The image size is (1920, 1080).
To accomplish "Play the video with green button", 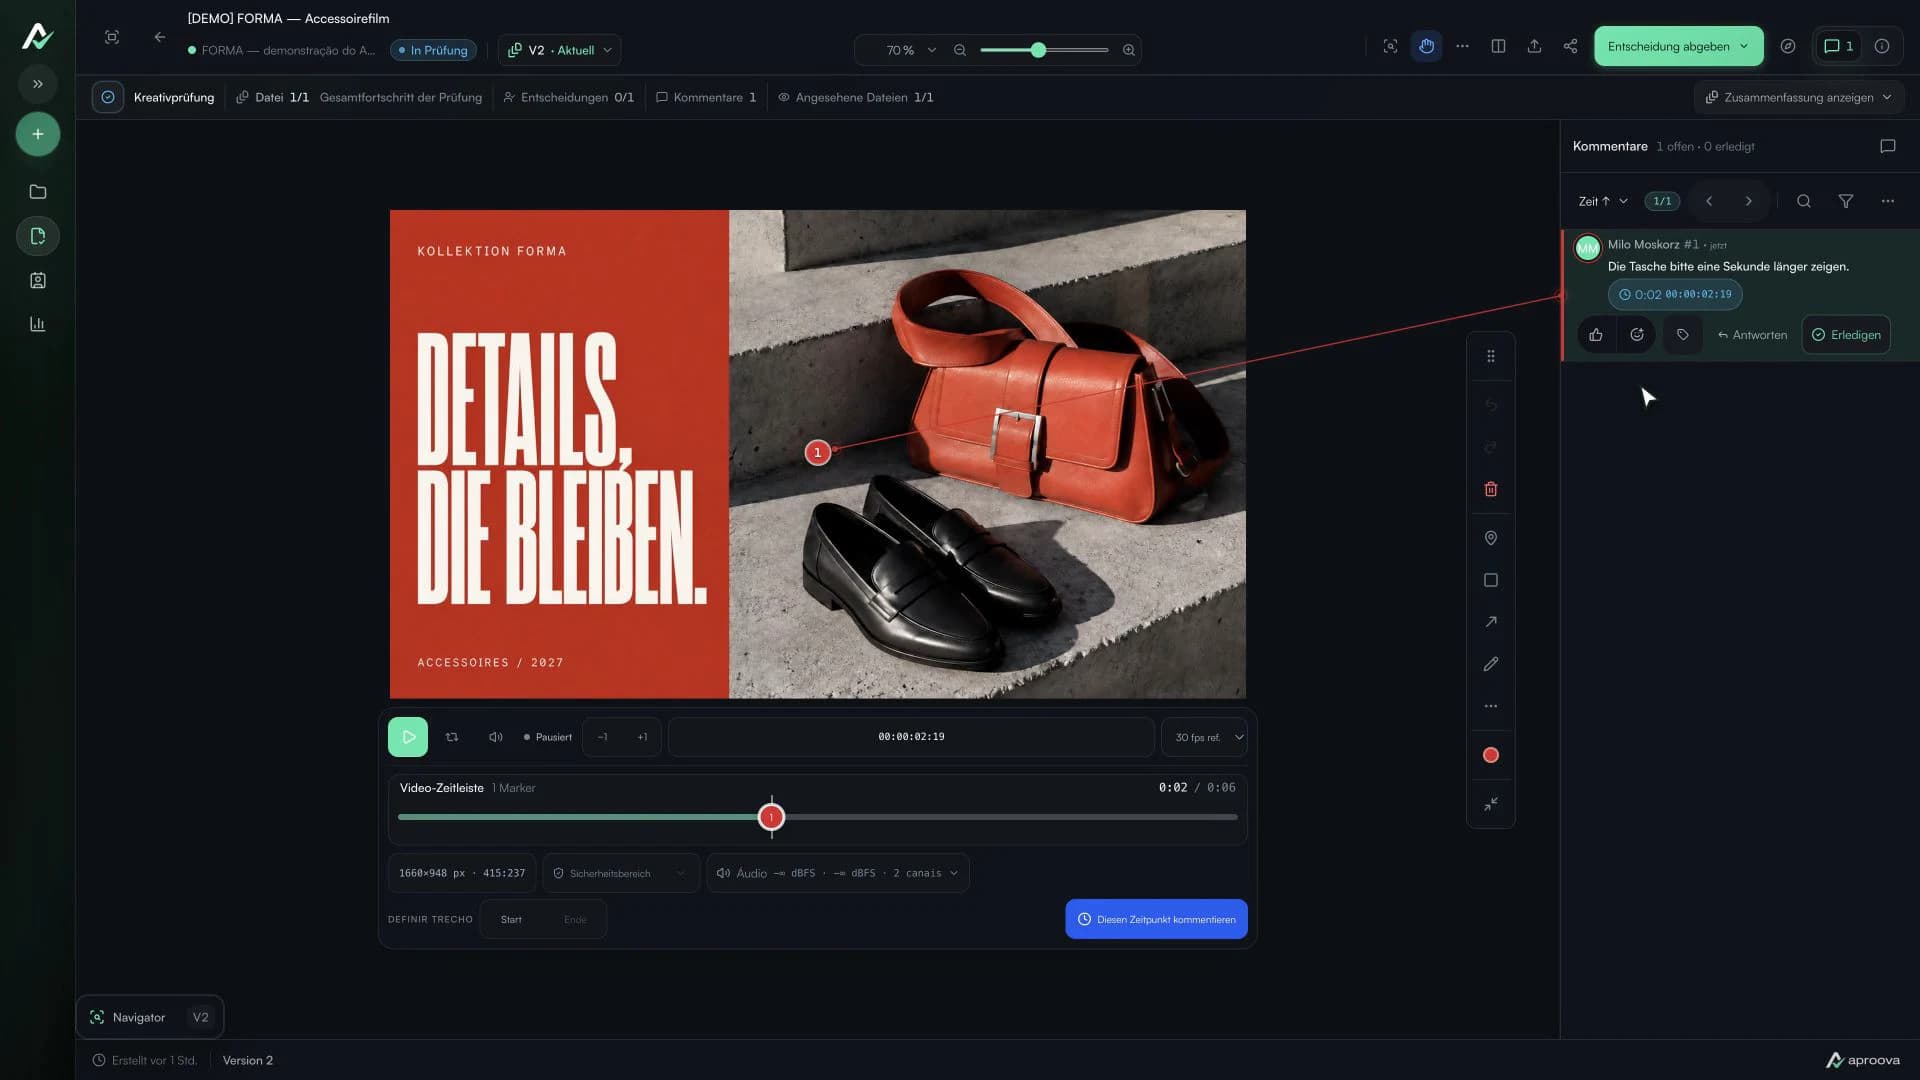I will pyautogui.click(x=408, y=737).
